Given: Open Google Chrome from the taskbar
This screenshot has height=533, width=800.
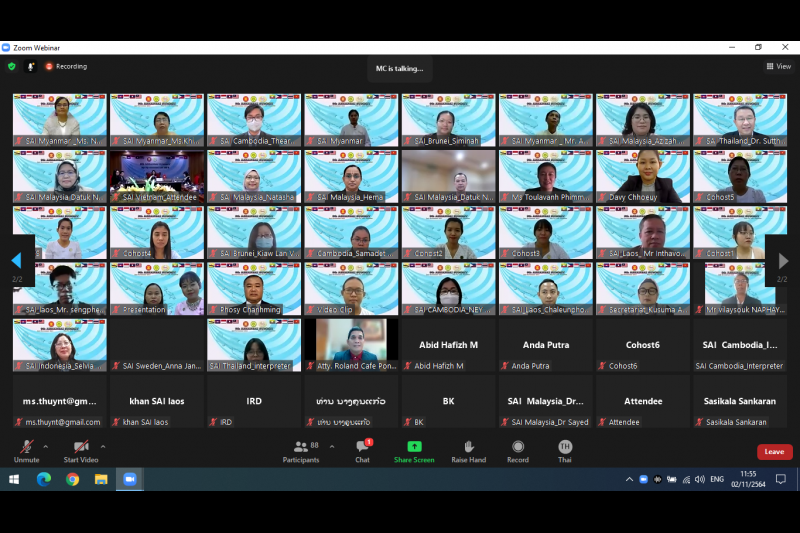Looking at the screenshot, I should (x=72, y=479).
